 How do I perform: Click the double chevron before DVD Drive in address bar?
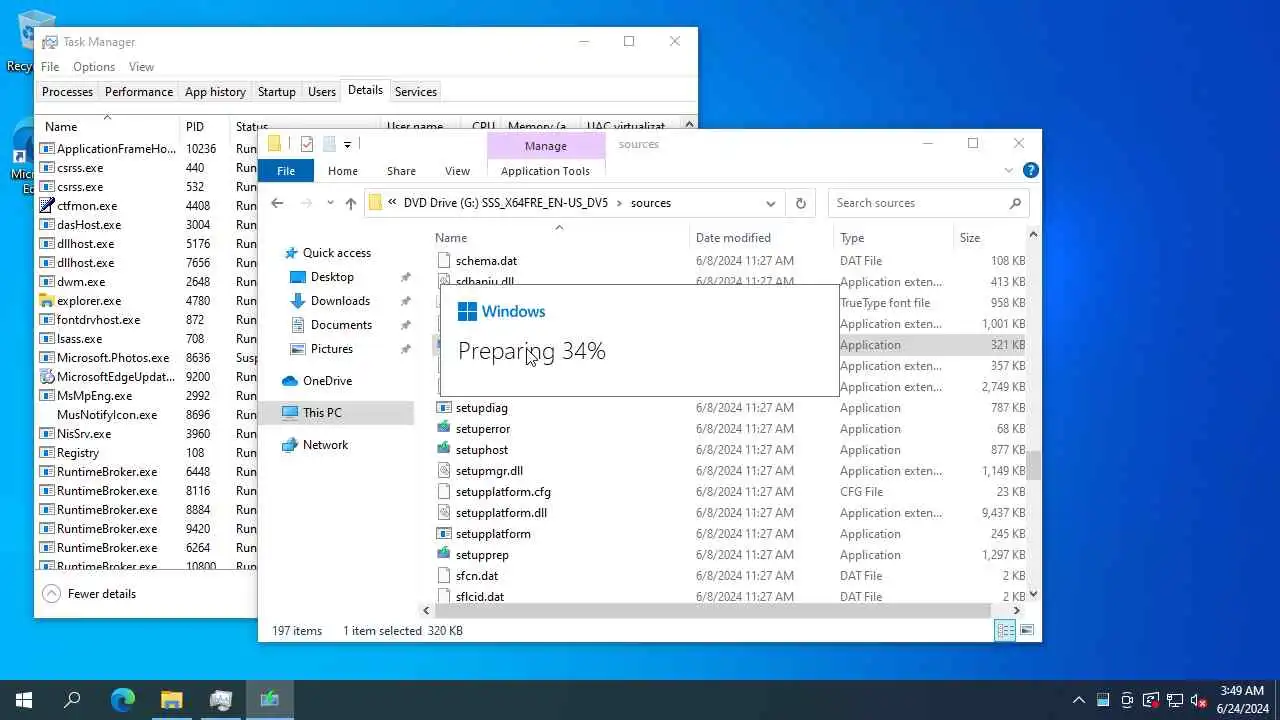point(394,203)
